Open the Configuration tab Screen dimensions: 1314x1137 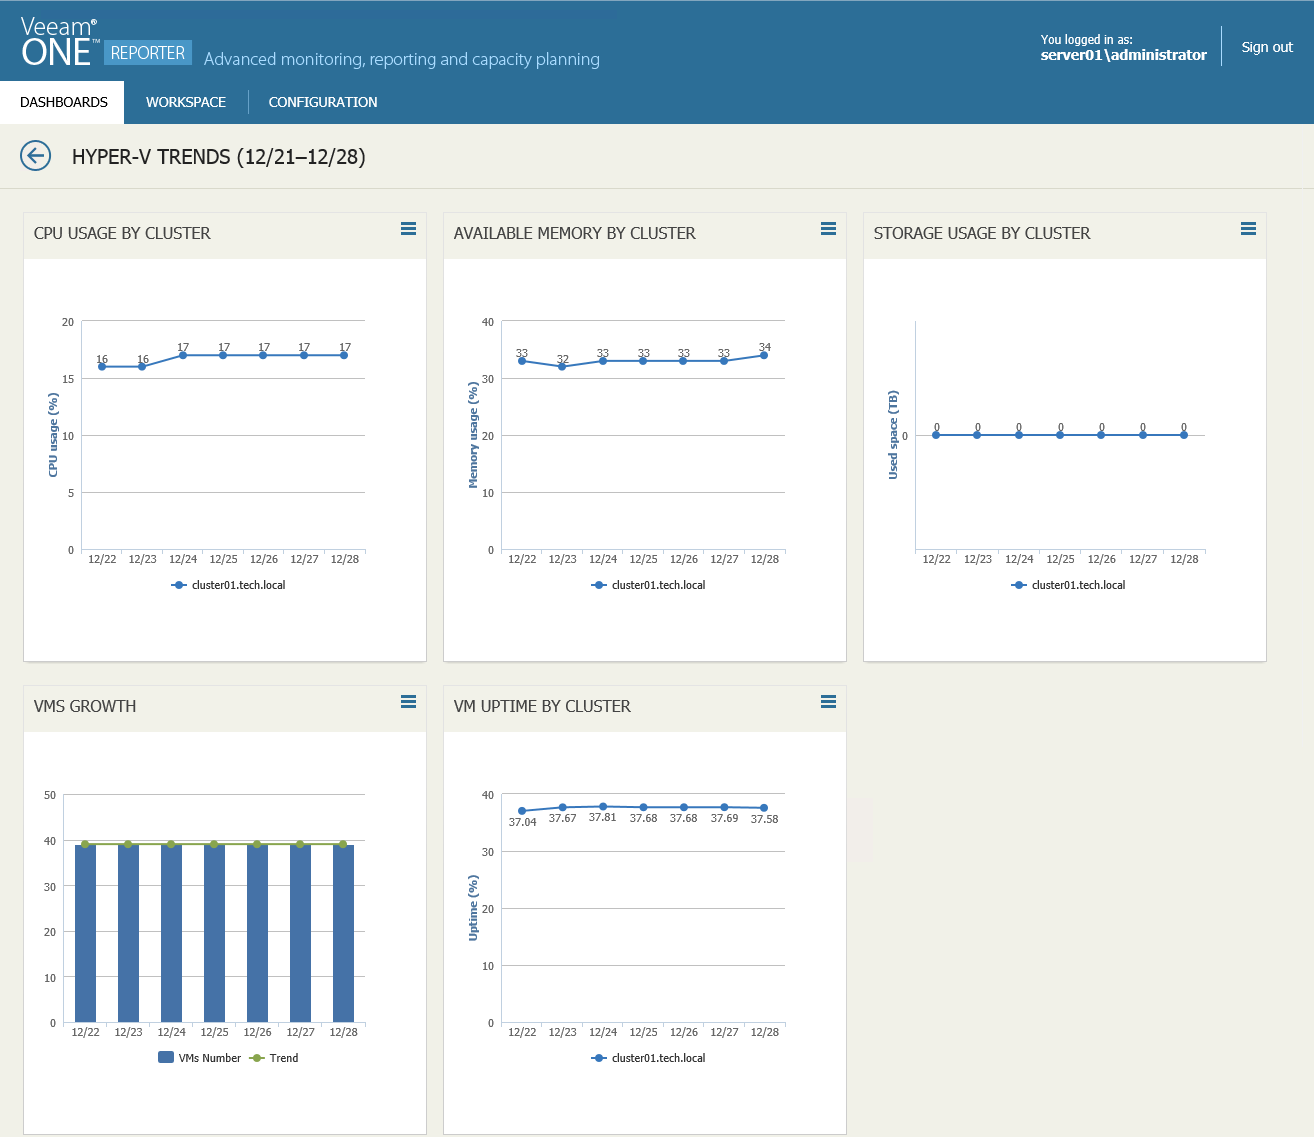tap(323, 102)
